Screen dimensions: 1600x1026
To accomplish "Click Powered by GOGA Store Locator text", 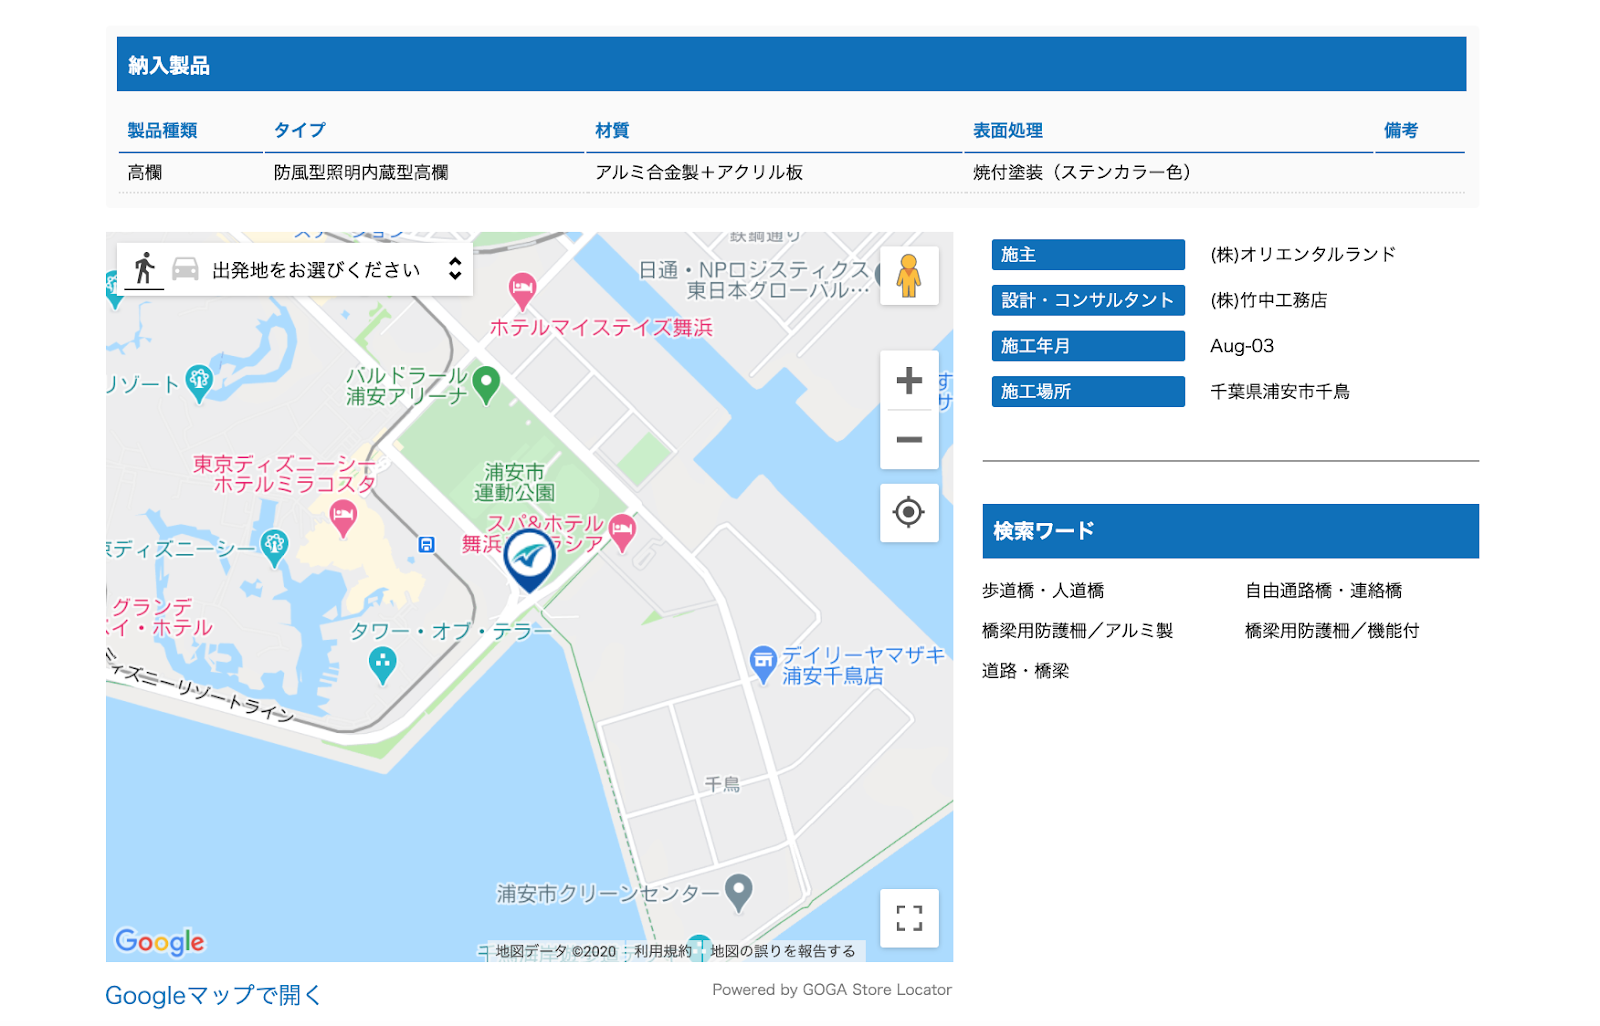I will pyautogui.click(x=832, y=989).
